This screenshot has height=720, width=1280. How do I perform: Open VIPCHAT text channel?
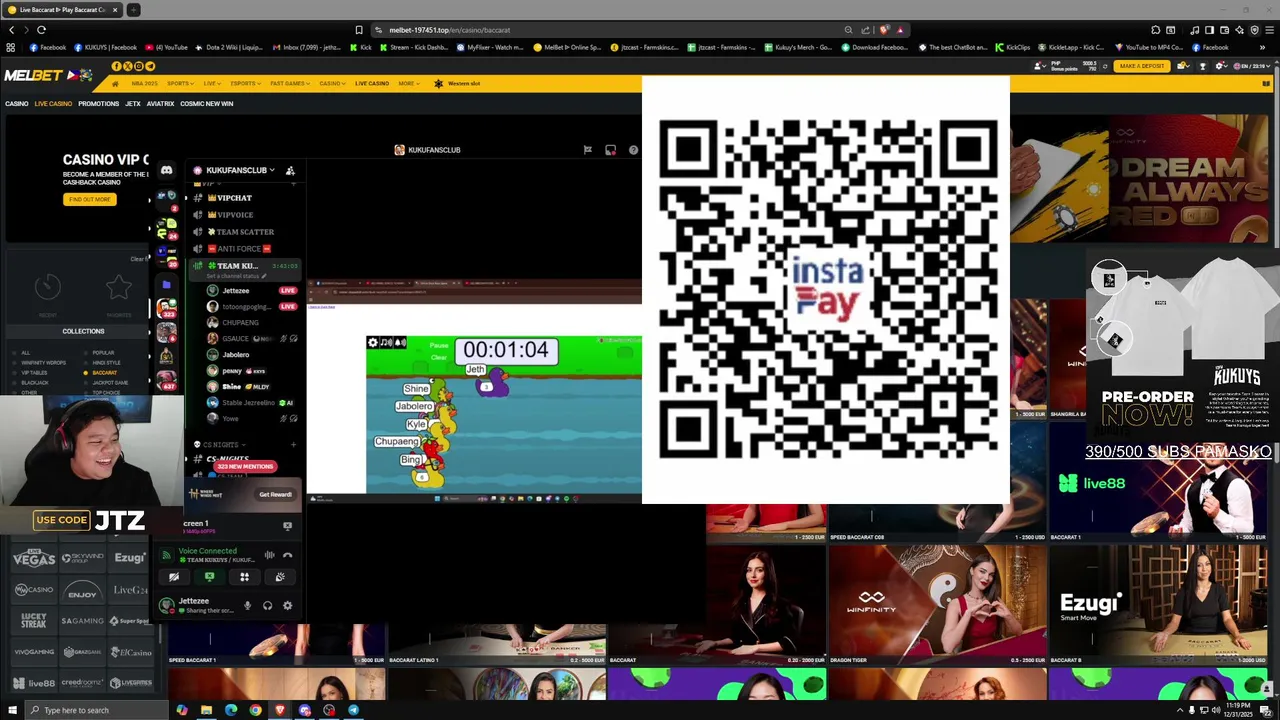pyautogui.click(x=235, y=198)
